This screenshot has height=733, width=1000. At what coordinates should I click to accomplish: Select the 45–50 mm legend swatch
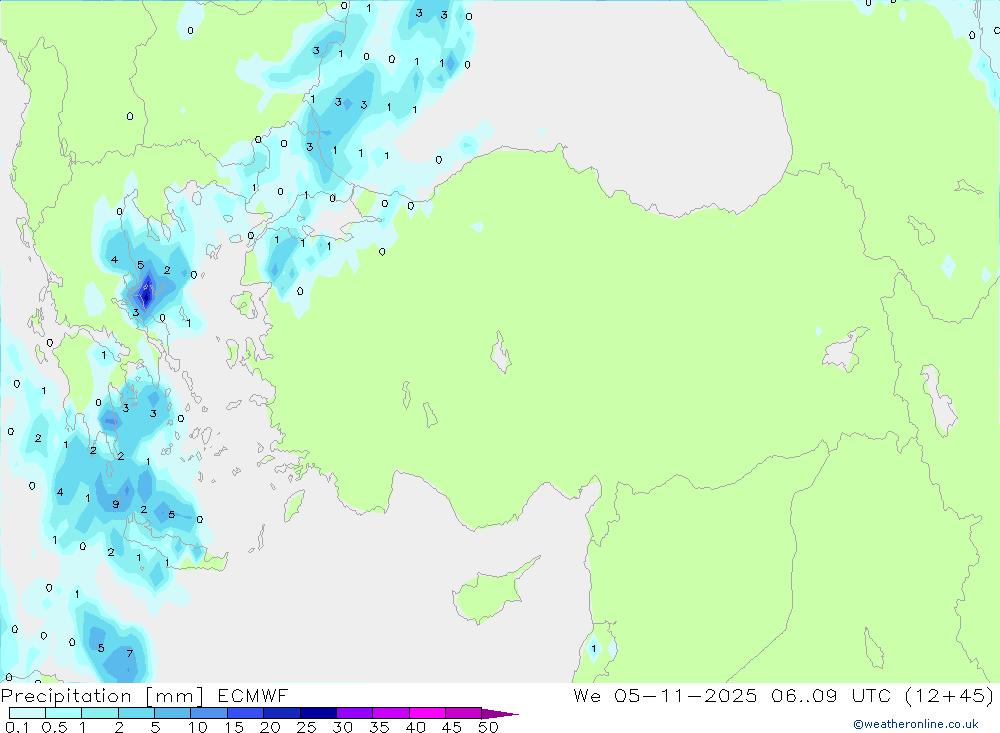[464, 713]
